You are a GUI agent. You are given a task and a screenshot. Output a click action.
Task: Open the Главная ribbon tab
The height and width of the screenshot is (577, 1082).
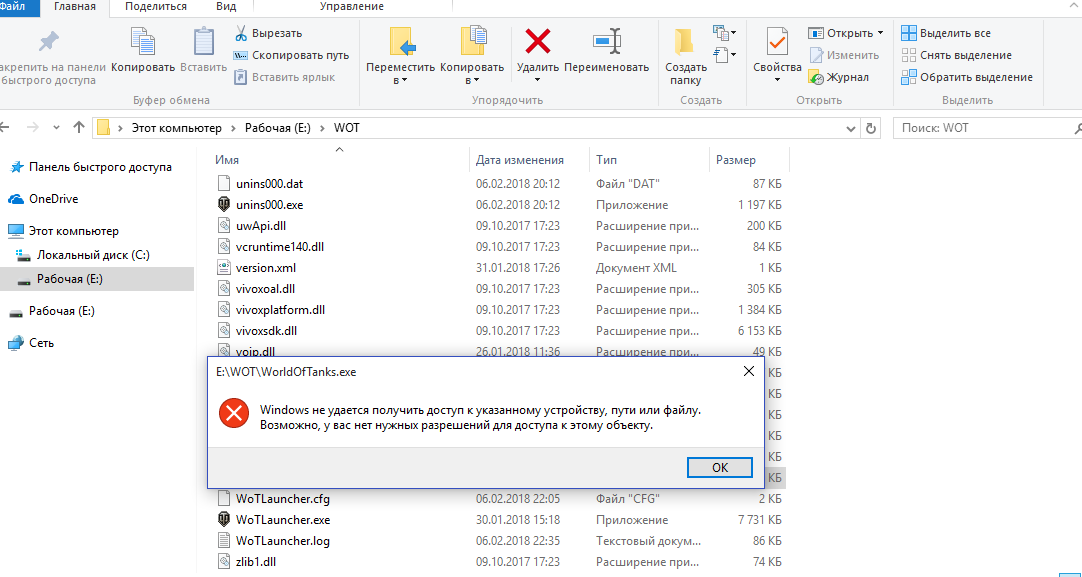73,7
